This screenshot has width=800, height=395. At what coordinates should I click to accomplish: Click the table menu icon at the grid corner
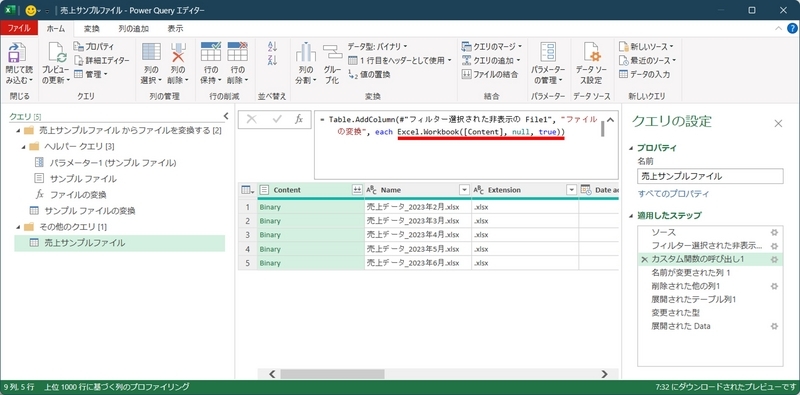(x=247, y=190)
